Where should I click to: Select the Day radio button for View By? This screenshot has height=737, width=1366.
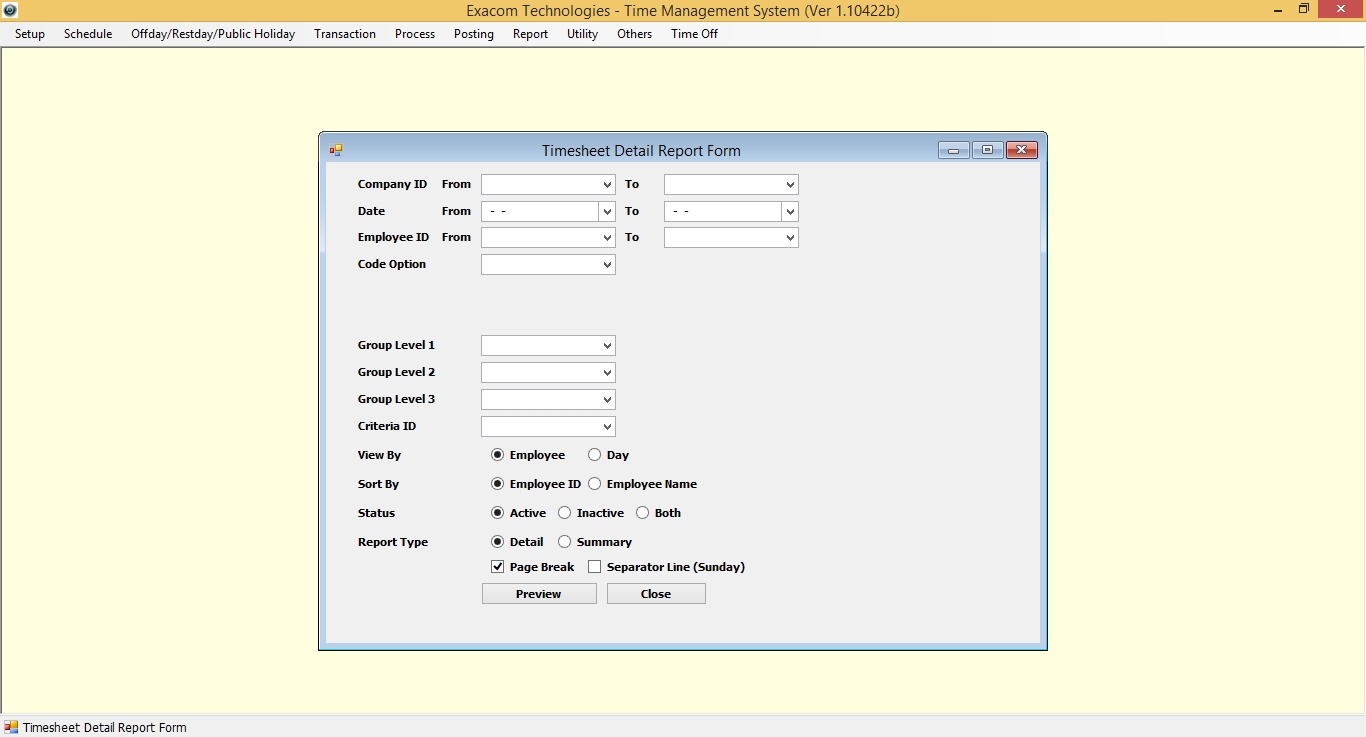595,455
